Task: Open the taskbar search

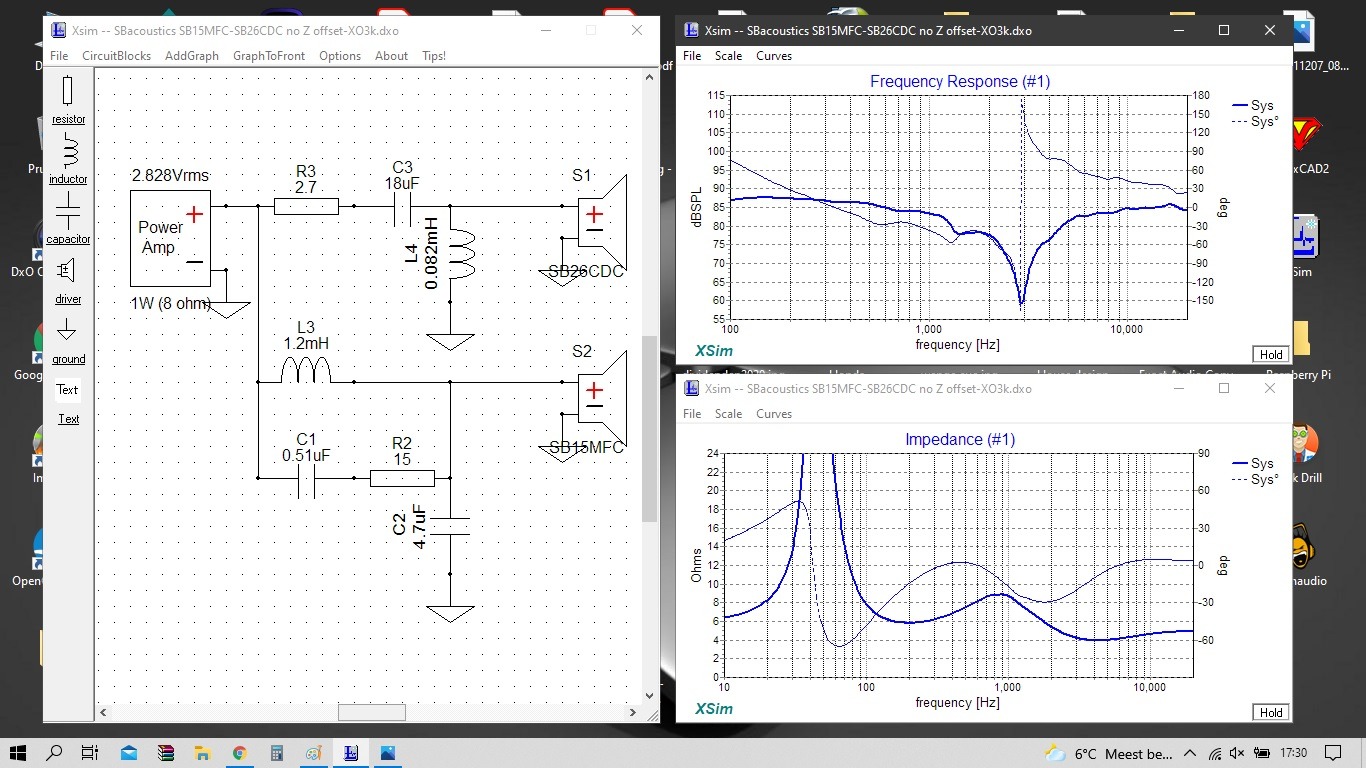Action: click(55, 753)
